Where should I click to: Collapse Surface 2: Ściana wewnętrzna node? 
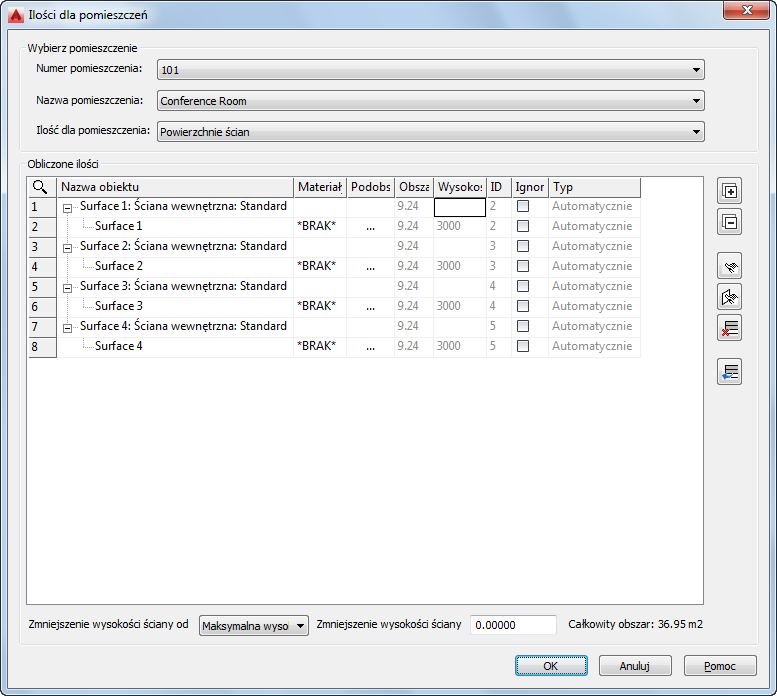67,249
